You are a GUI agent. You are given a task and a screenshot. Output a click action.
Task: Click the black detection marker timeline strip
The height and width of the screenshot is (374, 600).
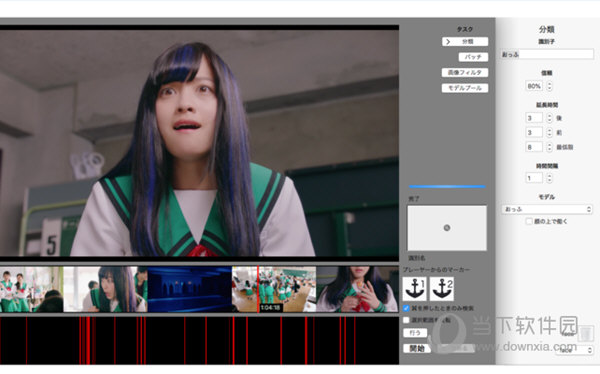[x=199, y=340]
